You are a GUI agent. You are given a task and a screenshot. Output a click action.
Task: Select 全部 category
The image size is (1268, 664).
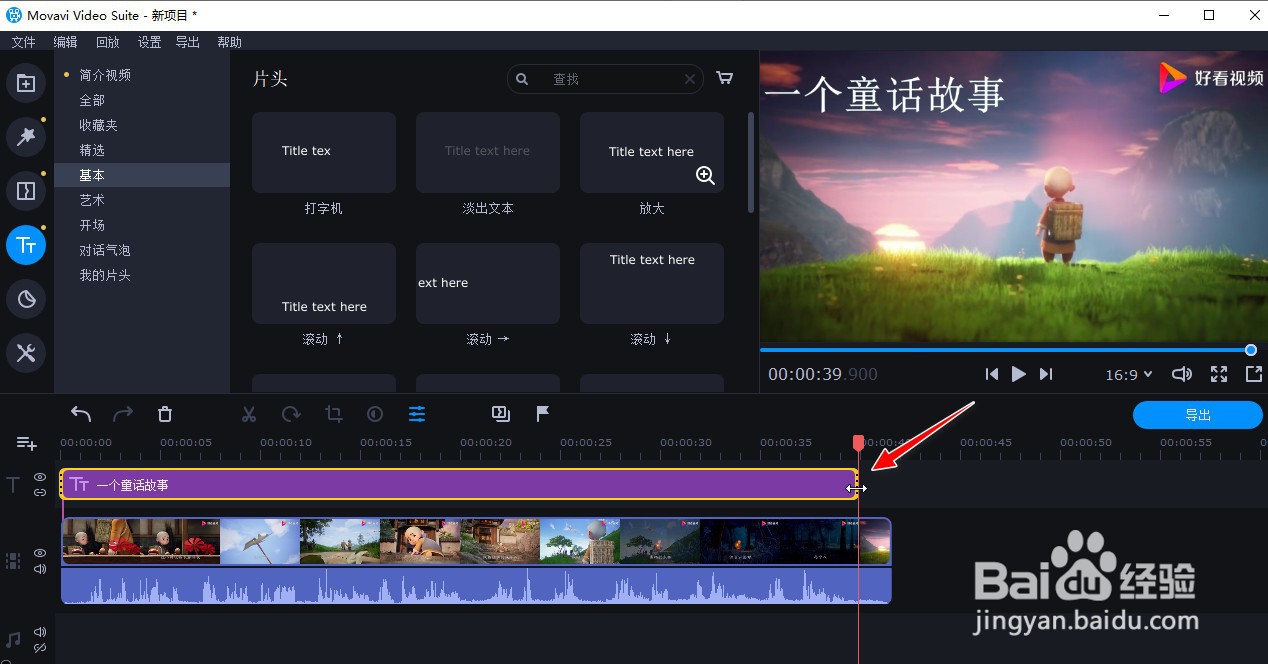[92, 100]
